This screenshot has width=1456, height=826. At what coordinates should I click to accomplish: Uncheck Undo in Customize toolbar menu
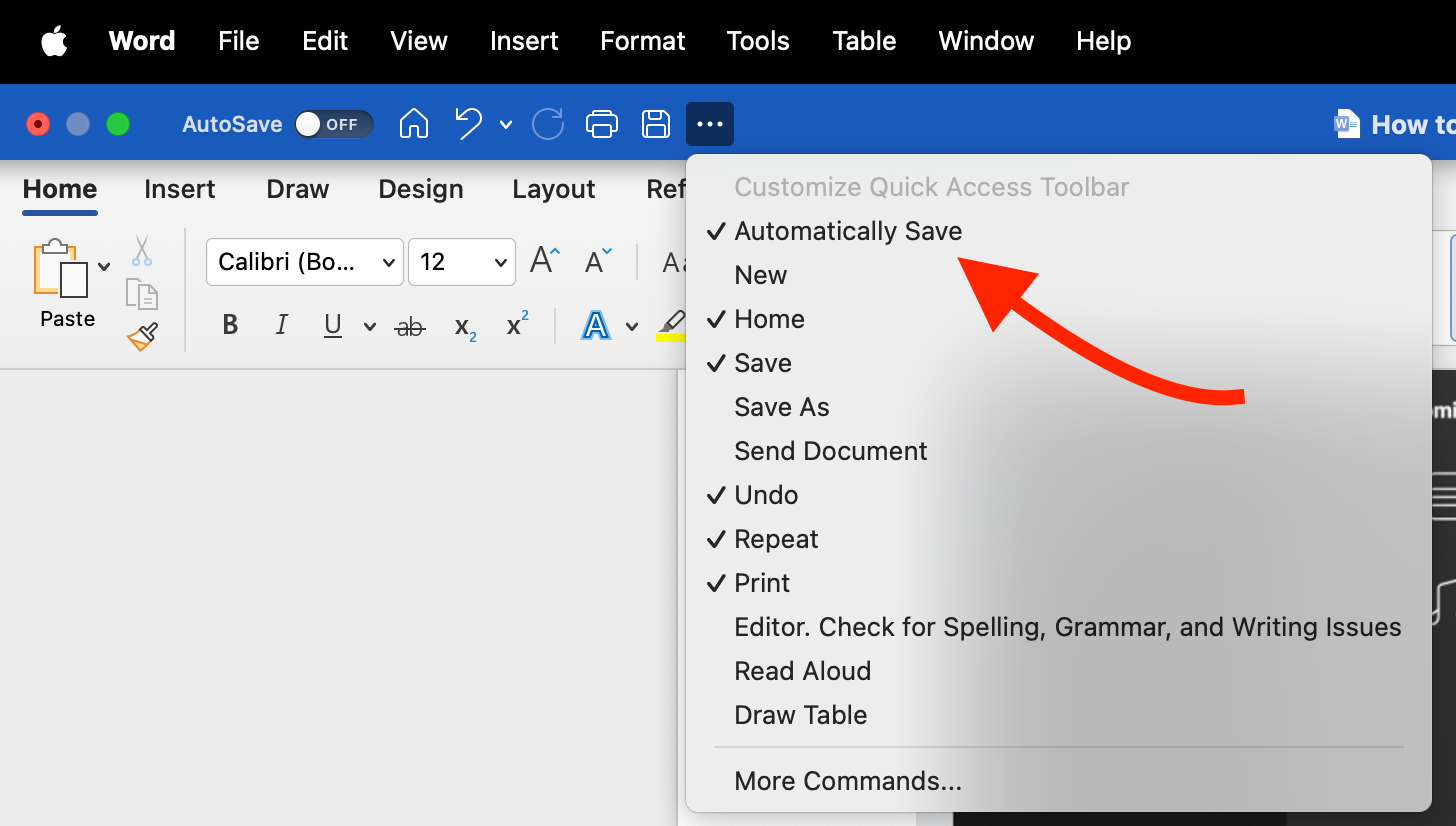pos(766,495)
